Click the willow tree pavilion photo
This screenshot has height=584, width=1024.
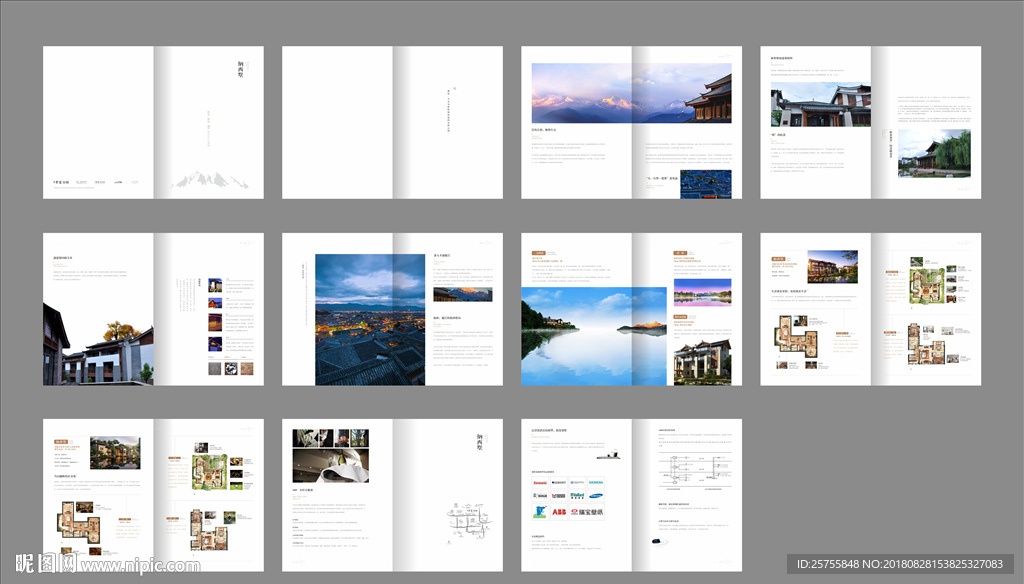[x=933, y=153]
